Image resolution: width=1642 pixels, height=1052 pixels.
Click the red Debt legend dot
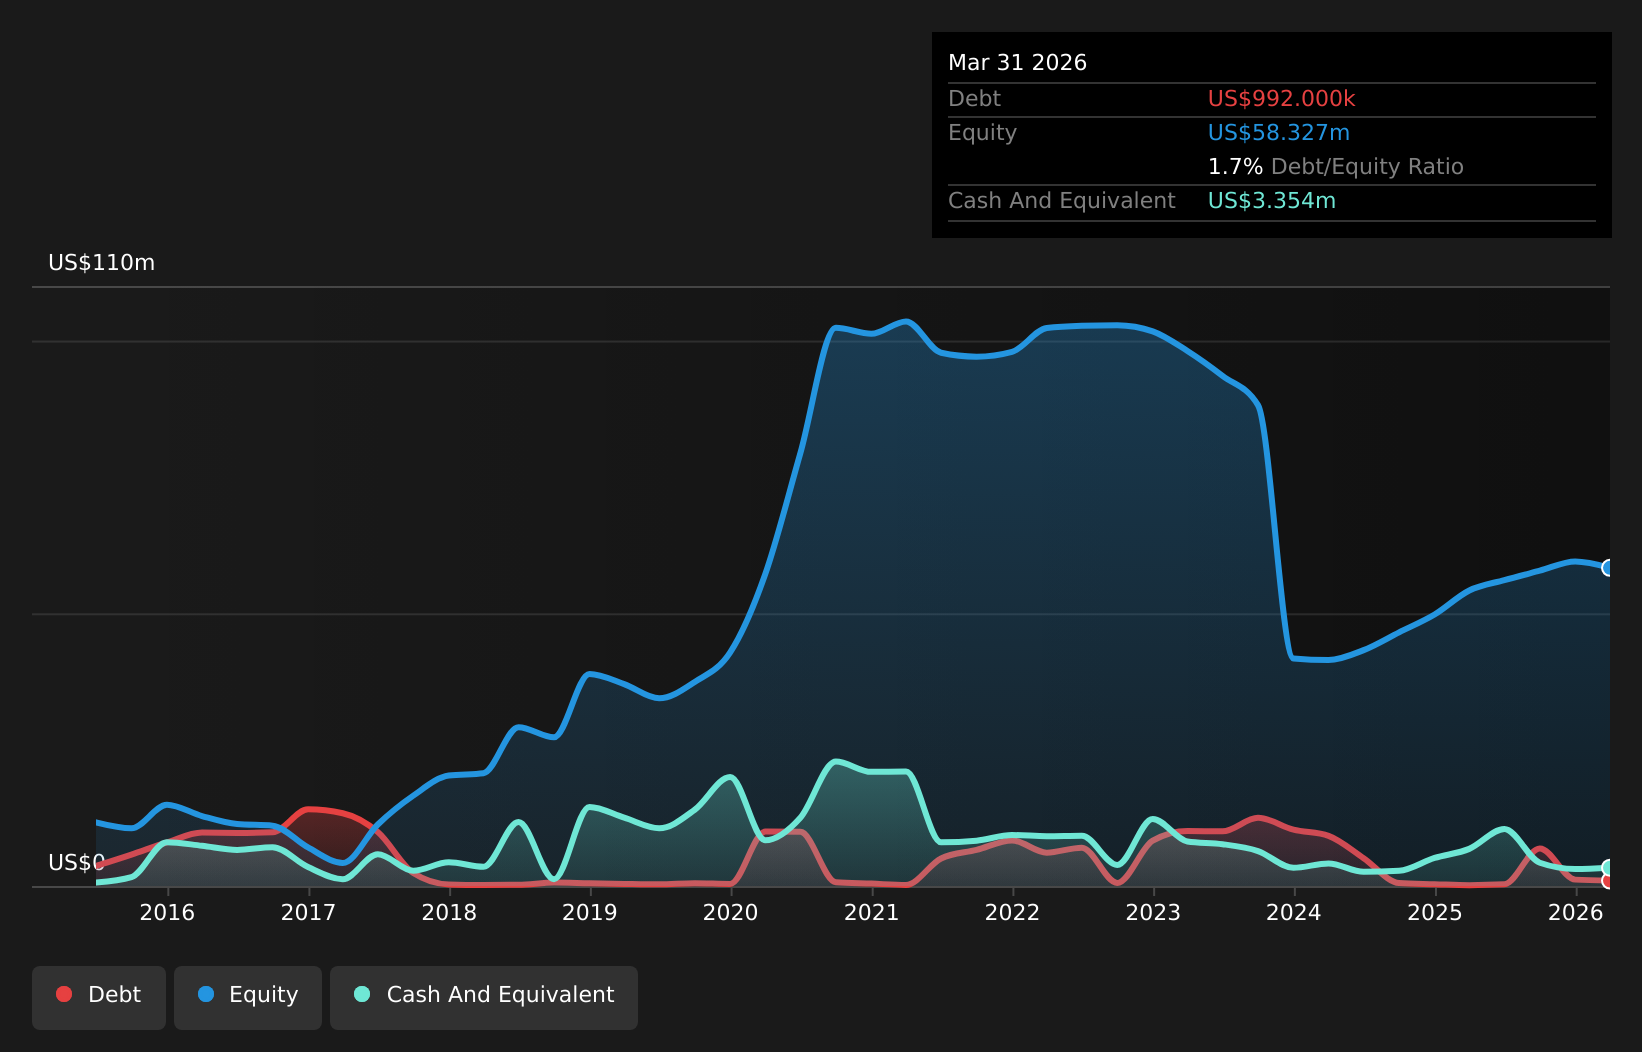(64, 994)
